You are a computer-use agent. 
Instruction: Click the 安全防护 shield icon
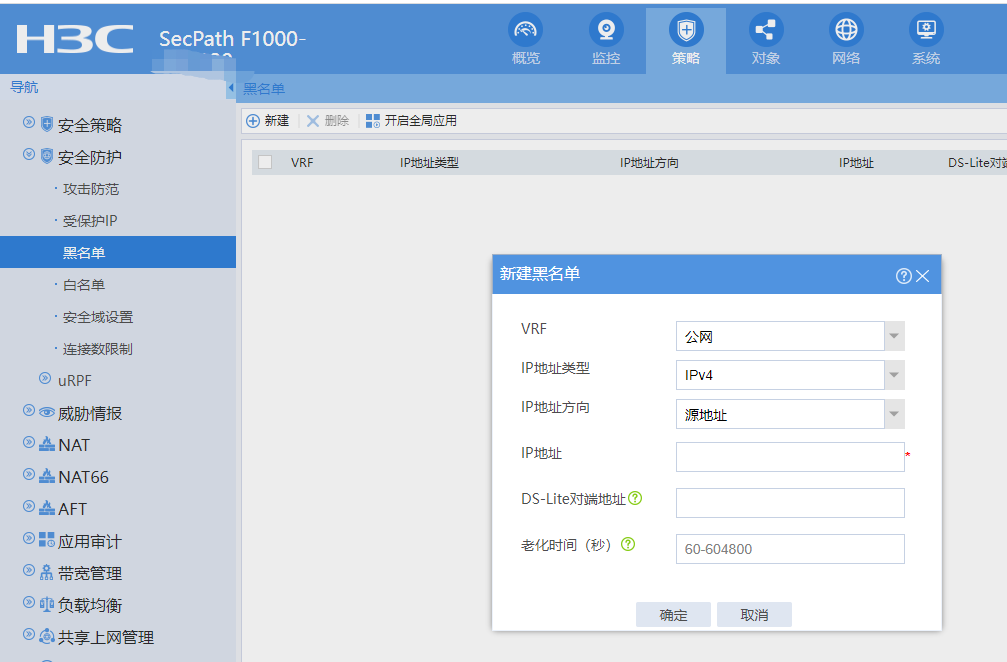[47, 156]
